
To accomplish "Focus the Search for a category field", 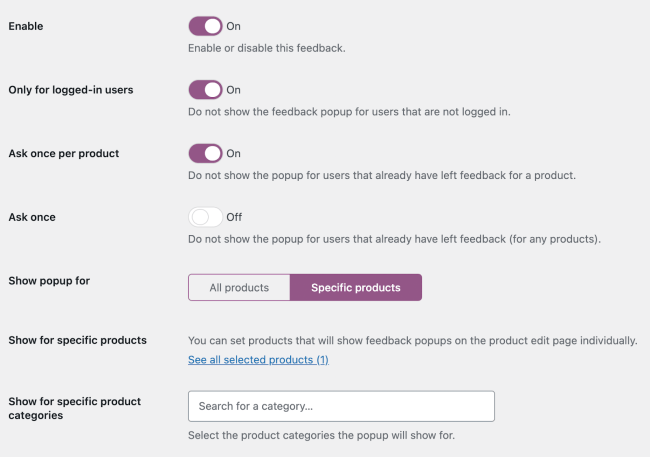I will point(341,406).
